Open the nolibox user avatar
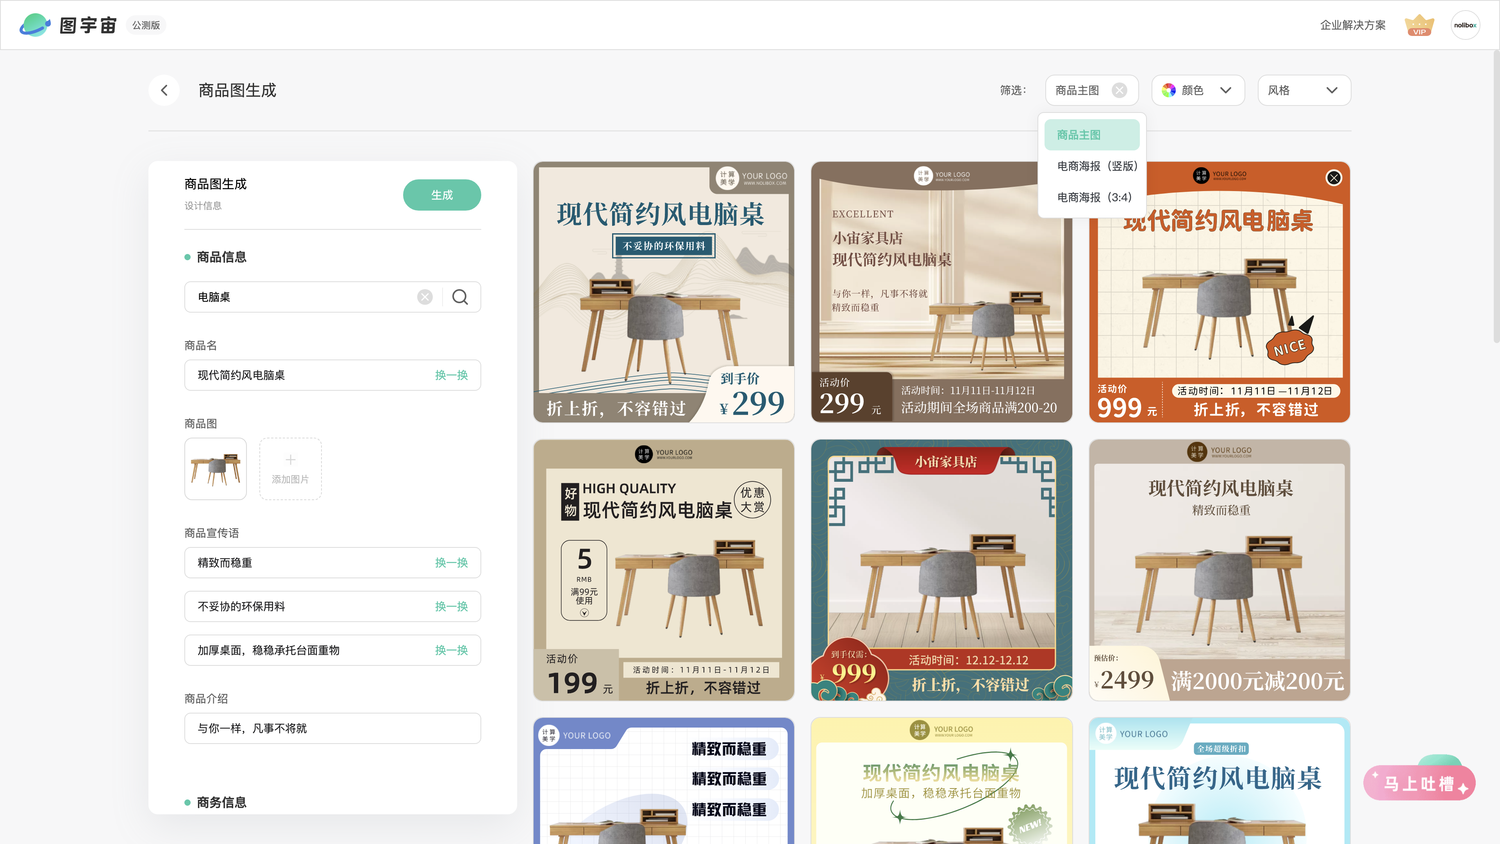Screen dimensions: 1500x844 [1465, 25]
